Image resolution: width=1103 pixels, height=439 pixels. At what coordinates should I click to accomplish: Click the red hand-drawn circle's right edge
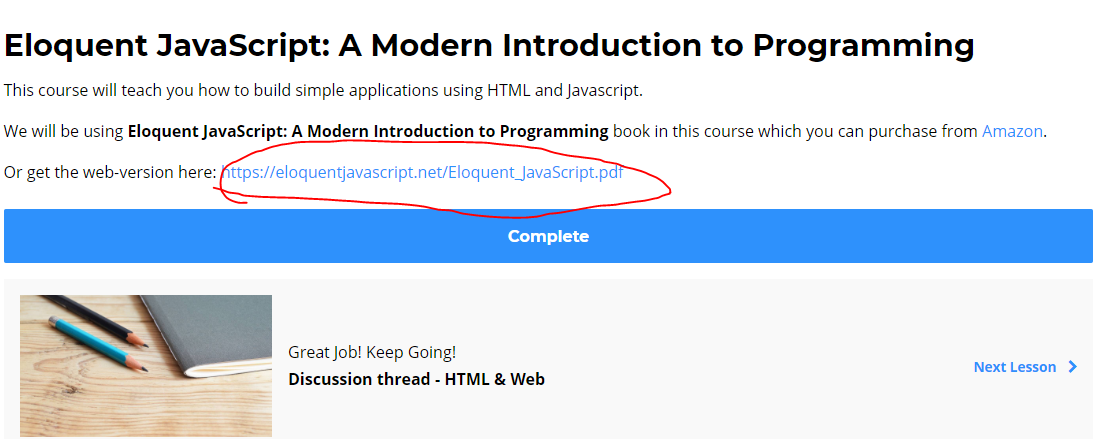click(x=668, y=189)
